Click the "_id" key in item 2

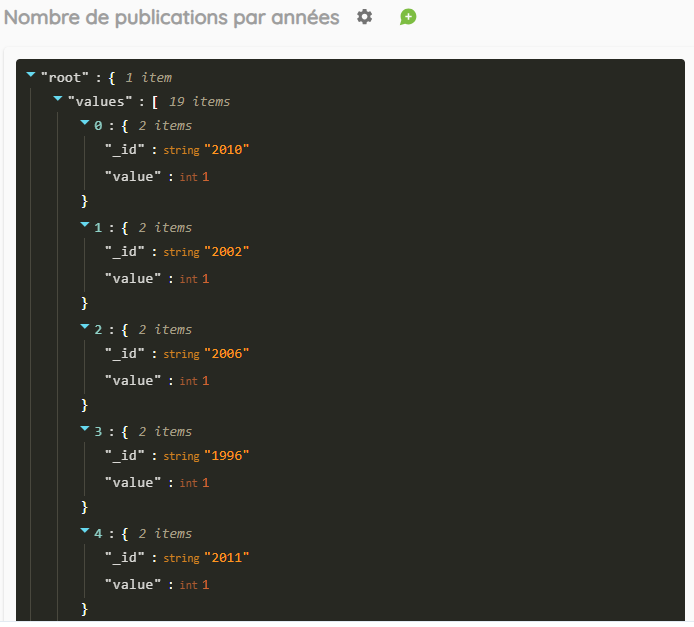[x=125, y=354]
